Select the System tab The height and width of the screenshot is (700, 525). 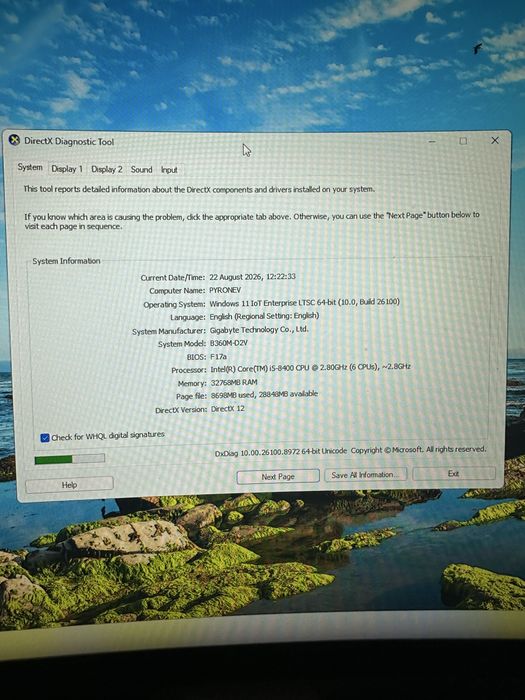(x=30, y=167)
